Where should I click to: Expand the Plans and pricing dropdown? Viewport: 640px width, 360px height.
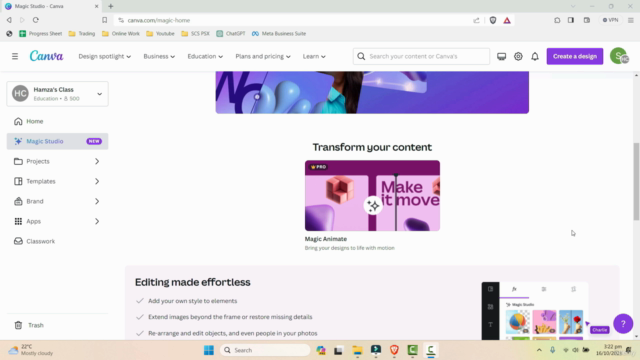tap(263, 56)
